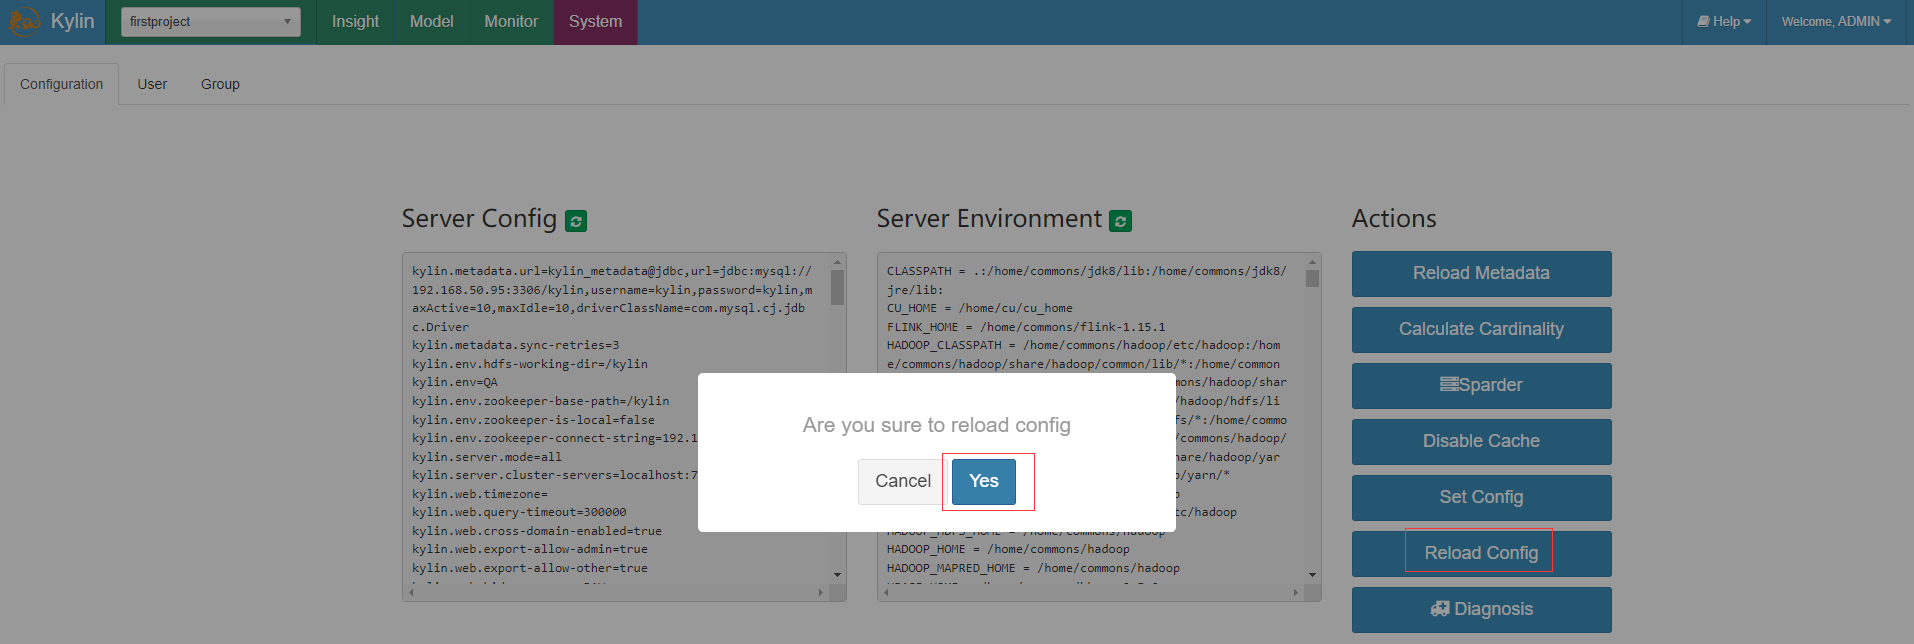This screenshot has height=644, width=1914.
Task: Cancel the reload config dialog
Action: tap(903, 481)
